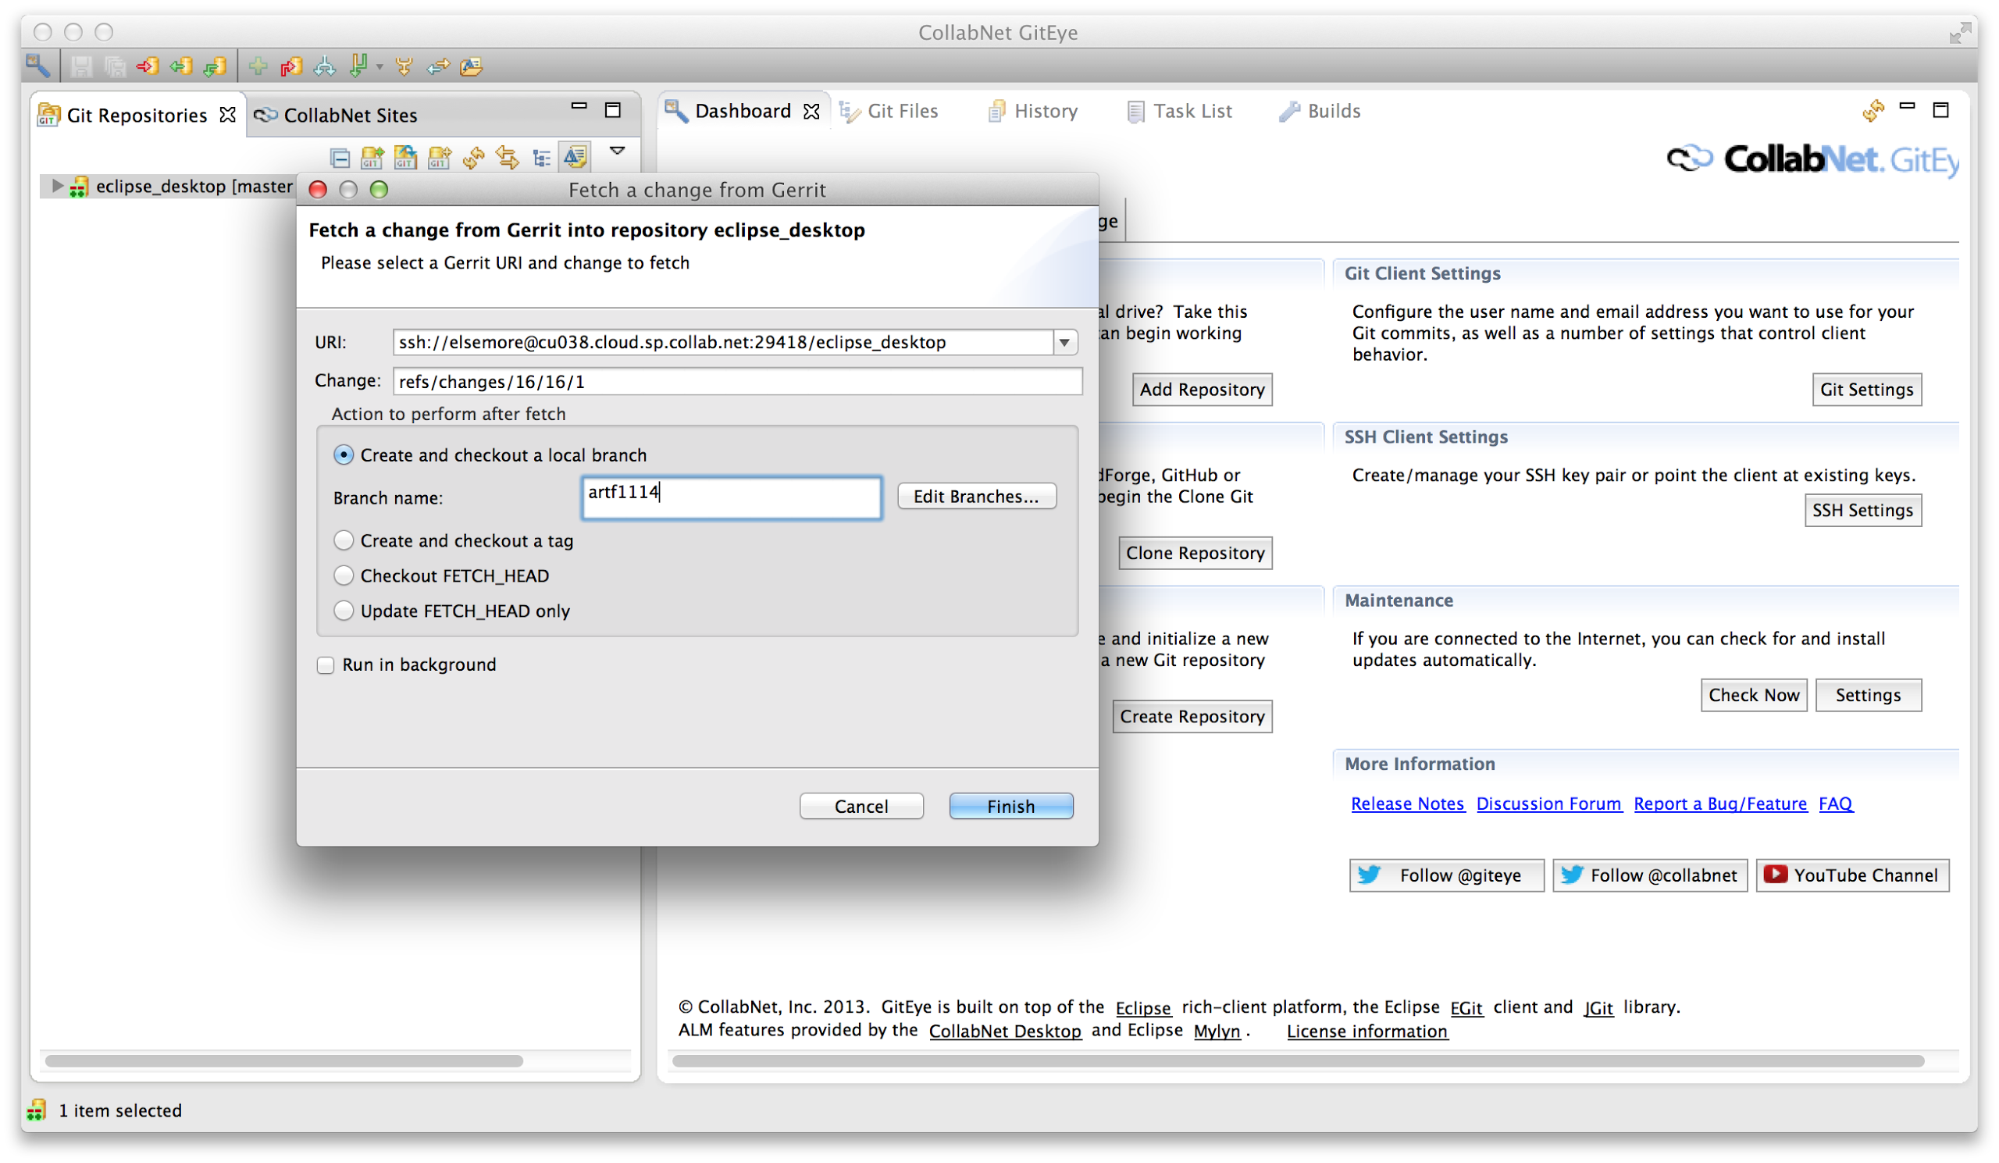Open the CollabNet Sites tab
Image resolution: width=1999 pixels, height=1163 pixels.
350,114
